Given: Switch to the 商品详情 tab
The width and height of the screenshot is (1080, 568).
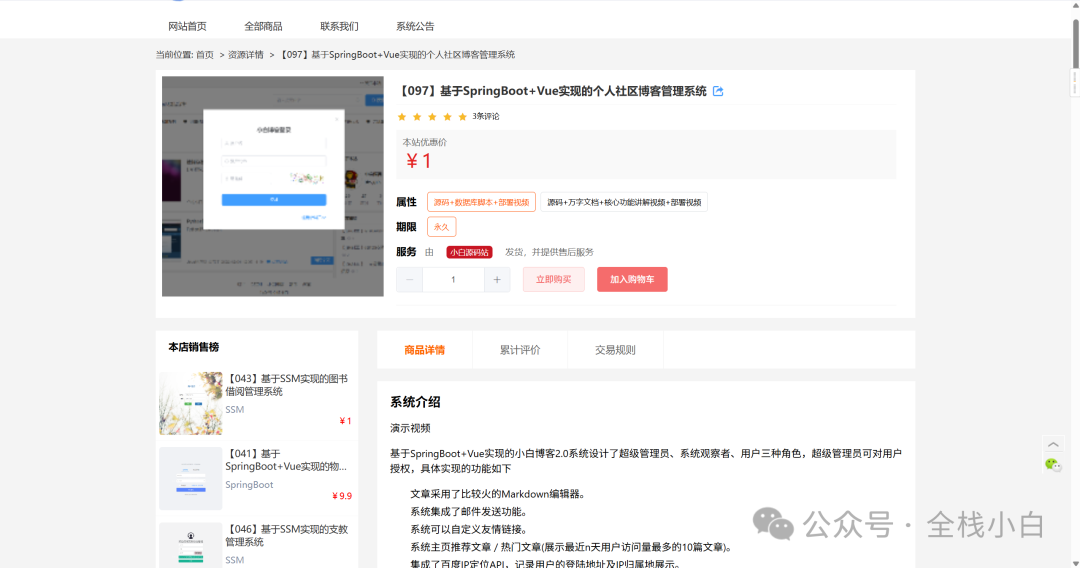Looking at the screenshot, I should [x=424, y=350].
